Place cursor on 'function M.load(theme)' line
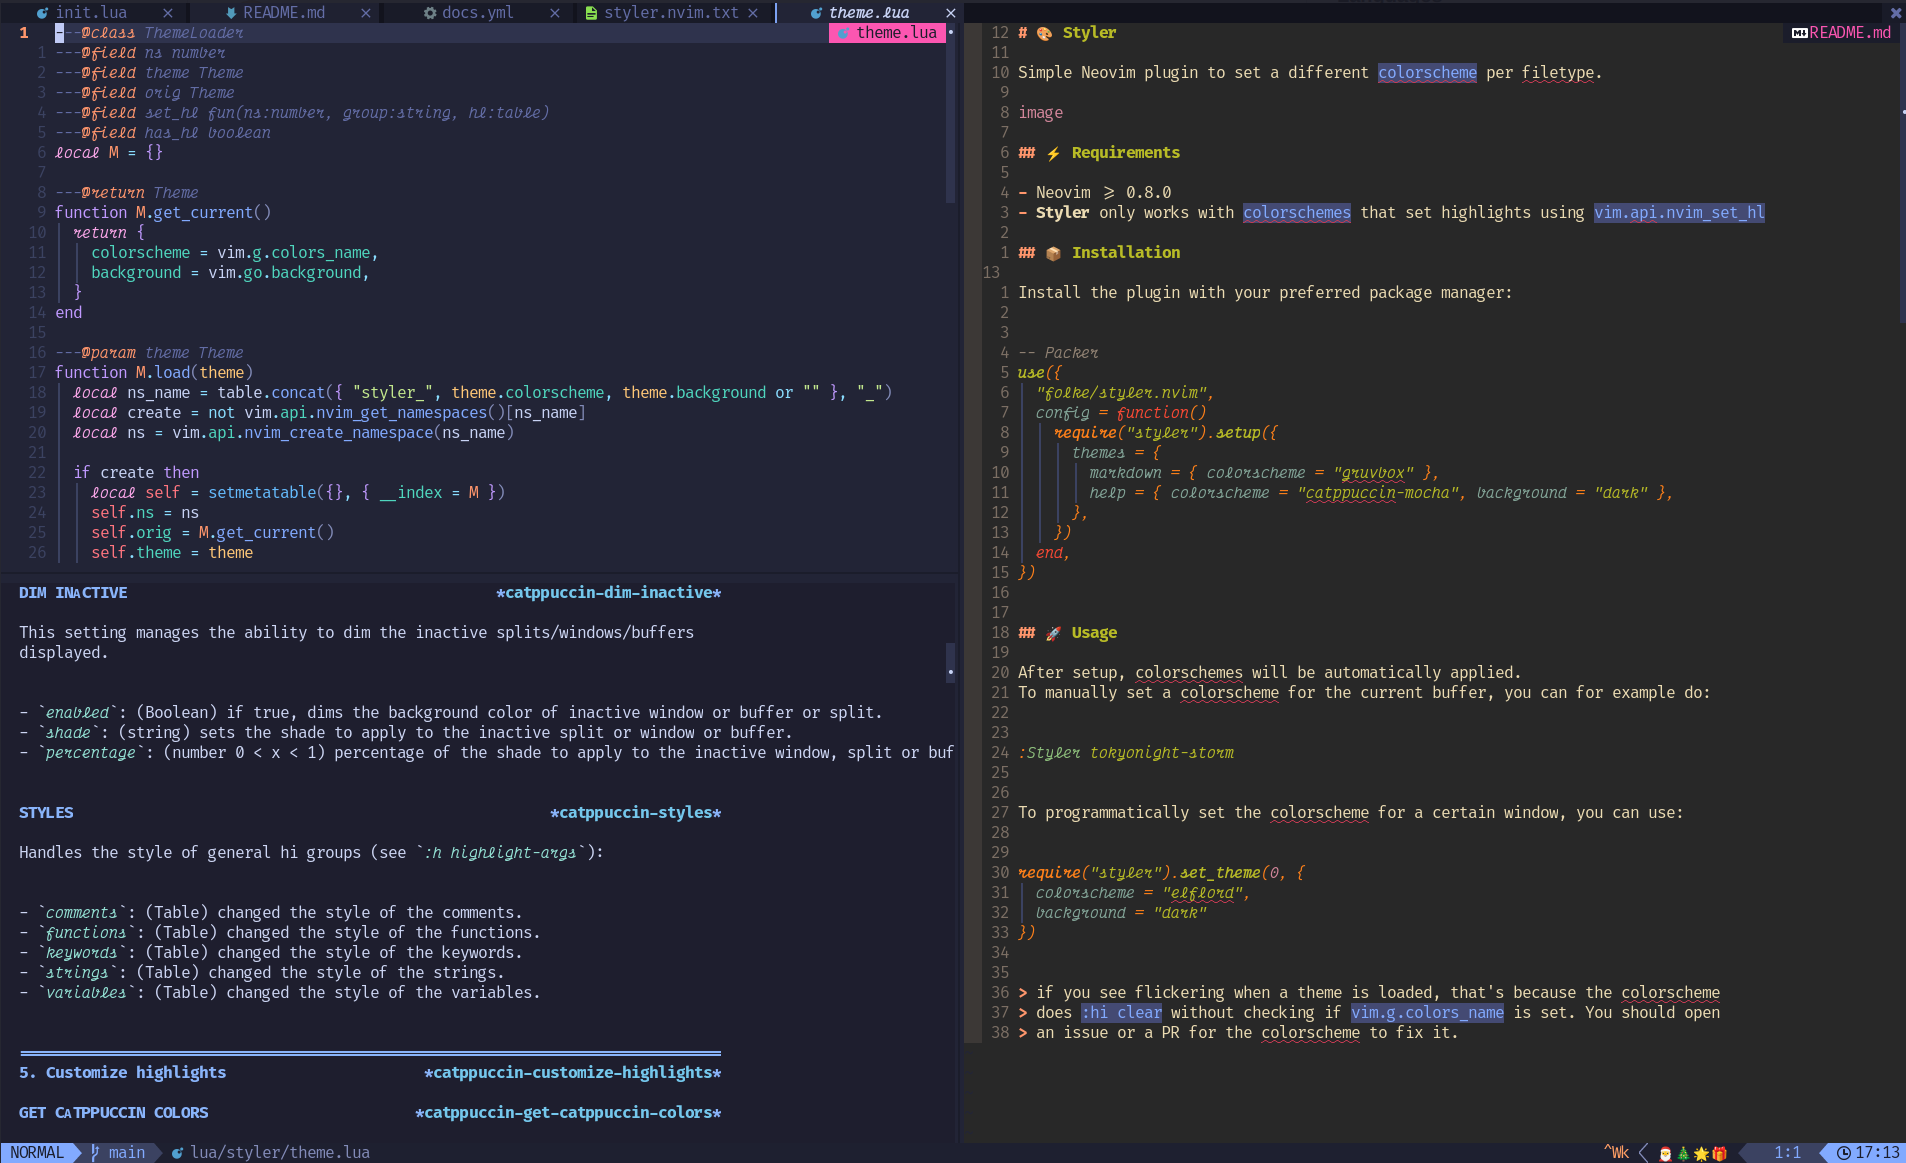The height and width of the screenshot is (1163, 1906). (x=154, y=372)
